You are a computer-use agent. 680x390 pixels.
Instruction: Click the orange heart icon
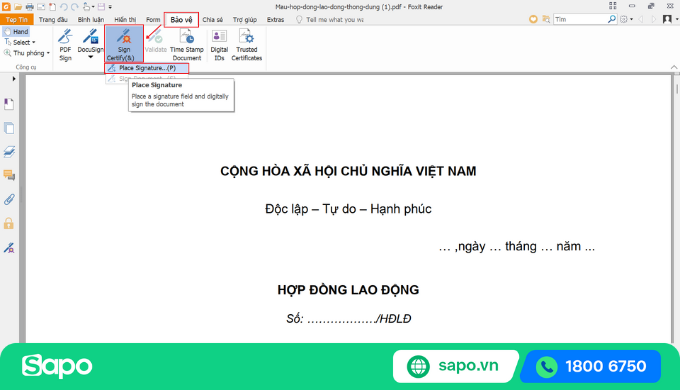pyautogui.click(x=533, y=19)
